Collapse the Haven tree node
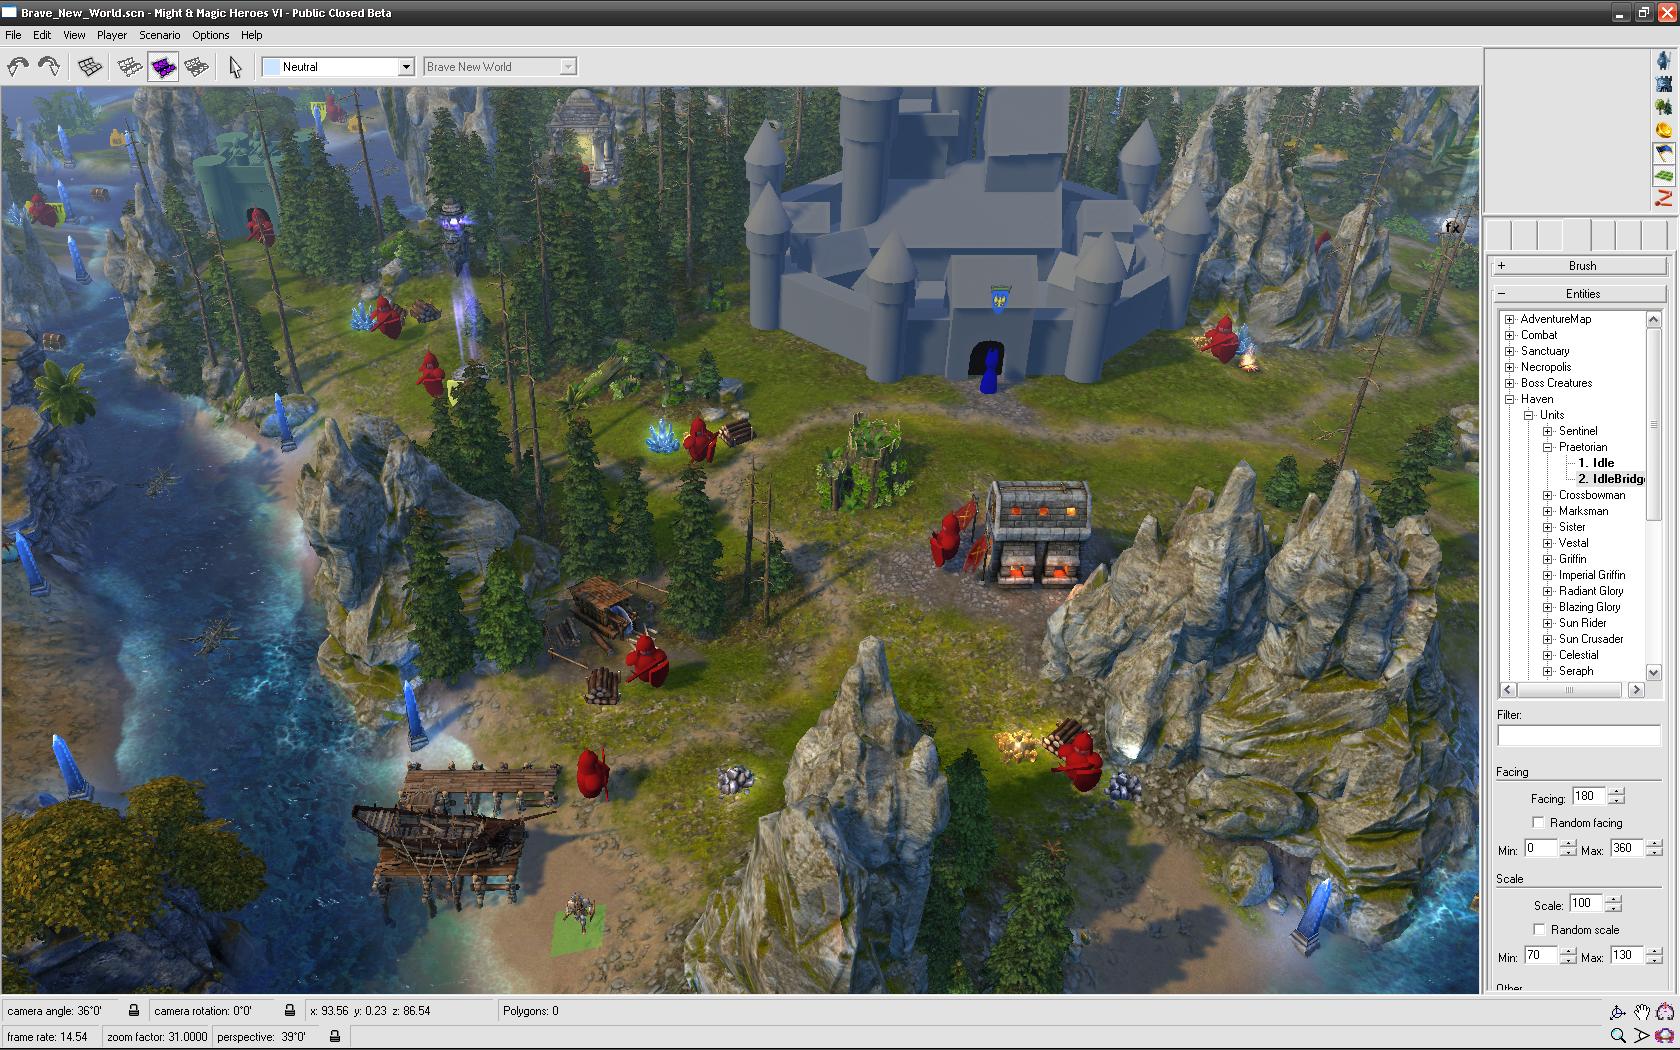 (x=1510, y=399)
